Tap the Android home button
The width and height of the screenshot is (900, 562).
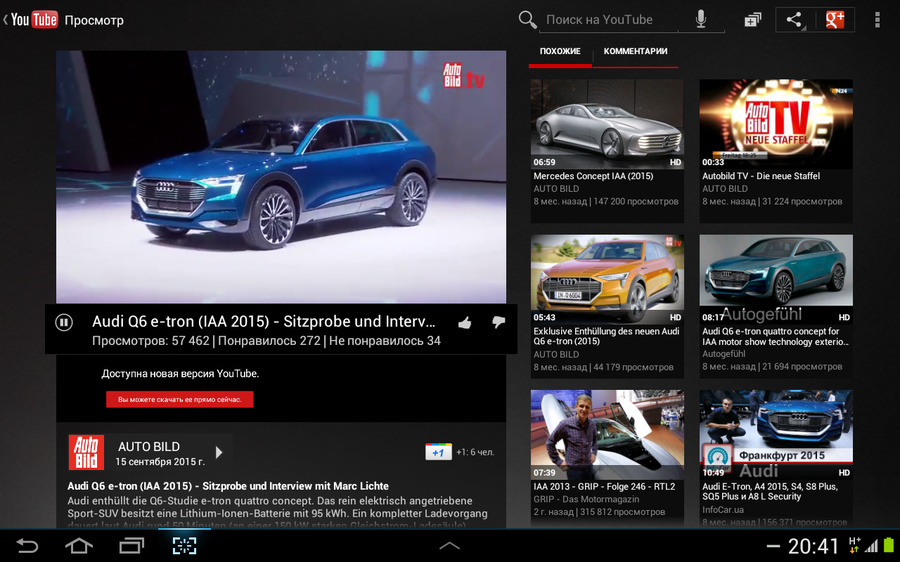79,545
